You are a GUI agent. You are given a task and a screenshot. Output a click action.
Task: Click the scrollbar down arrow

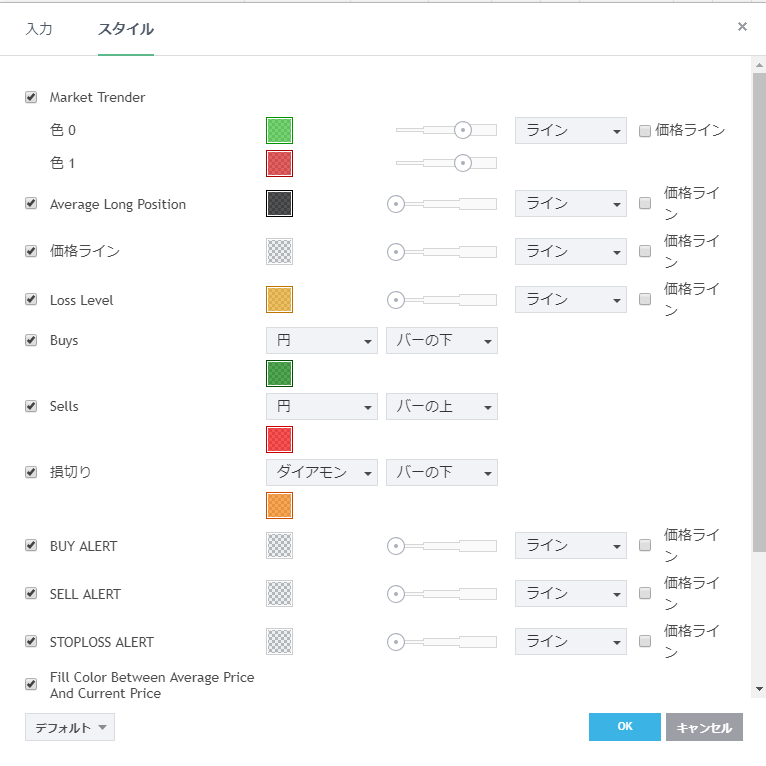click(759, 688)
